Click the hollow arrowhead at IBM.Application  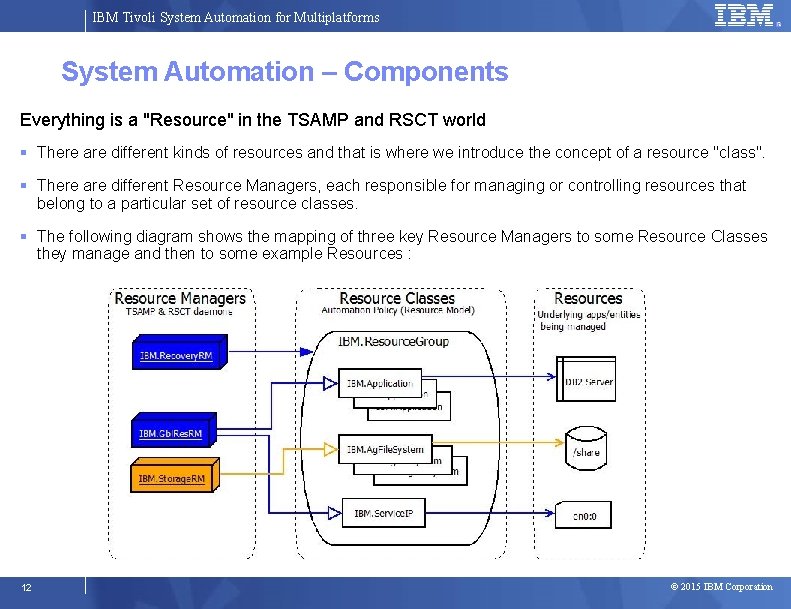click(330, 383)
